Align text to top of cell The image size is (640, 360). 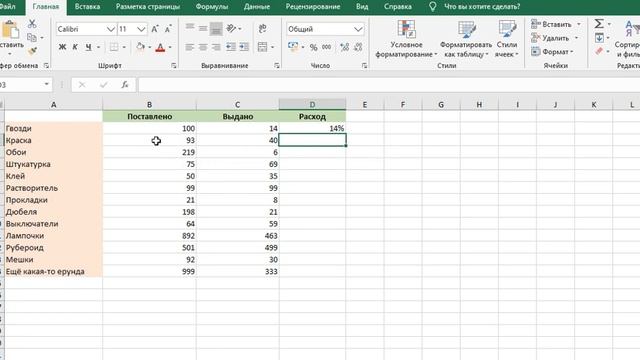[x=190, y=27]
